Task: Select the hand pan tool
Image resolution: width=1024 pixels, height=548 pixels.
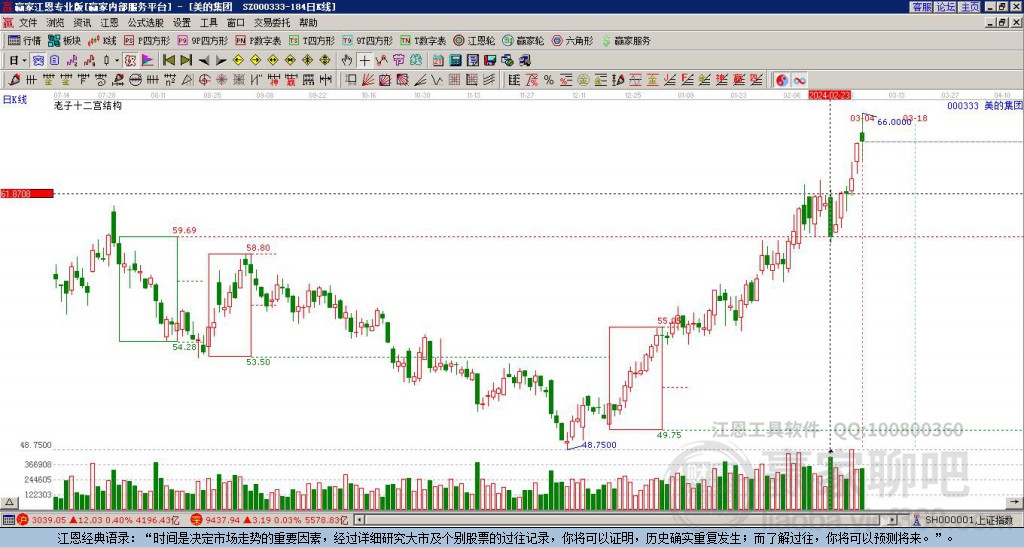Action: pos(347,61)
